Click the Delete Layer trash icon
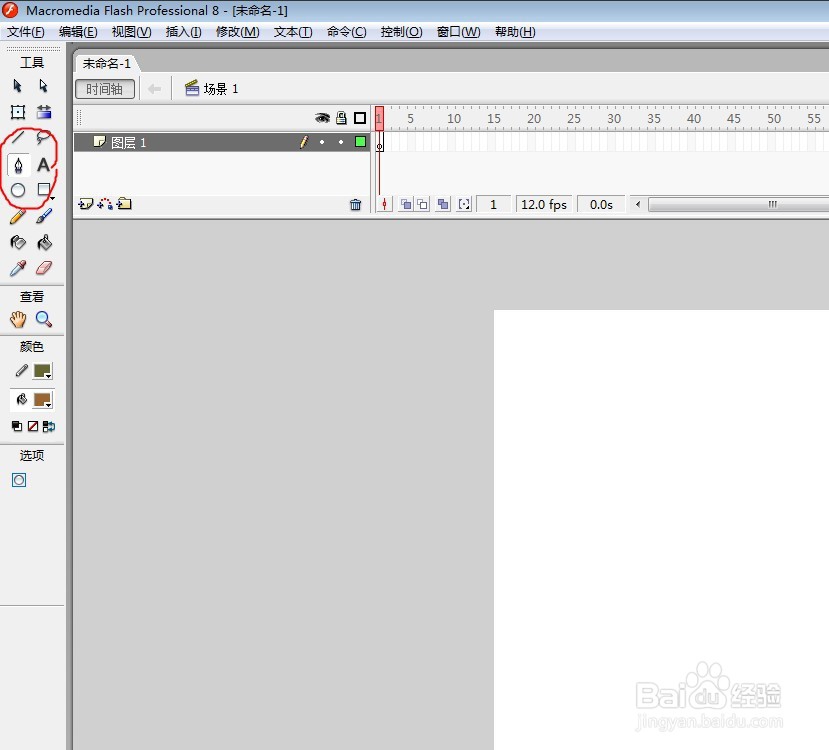829x750 pixels. (355, 205)
